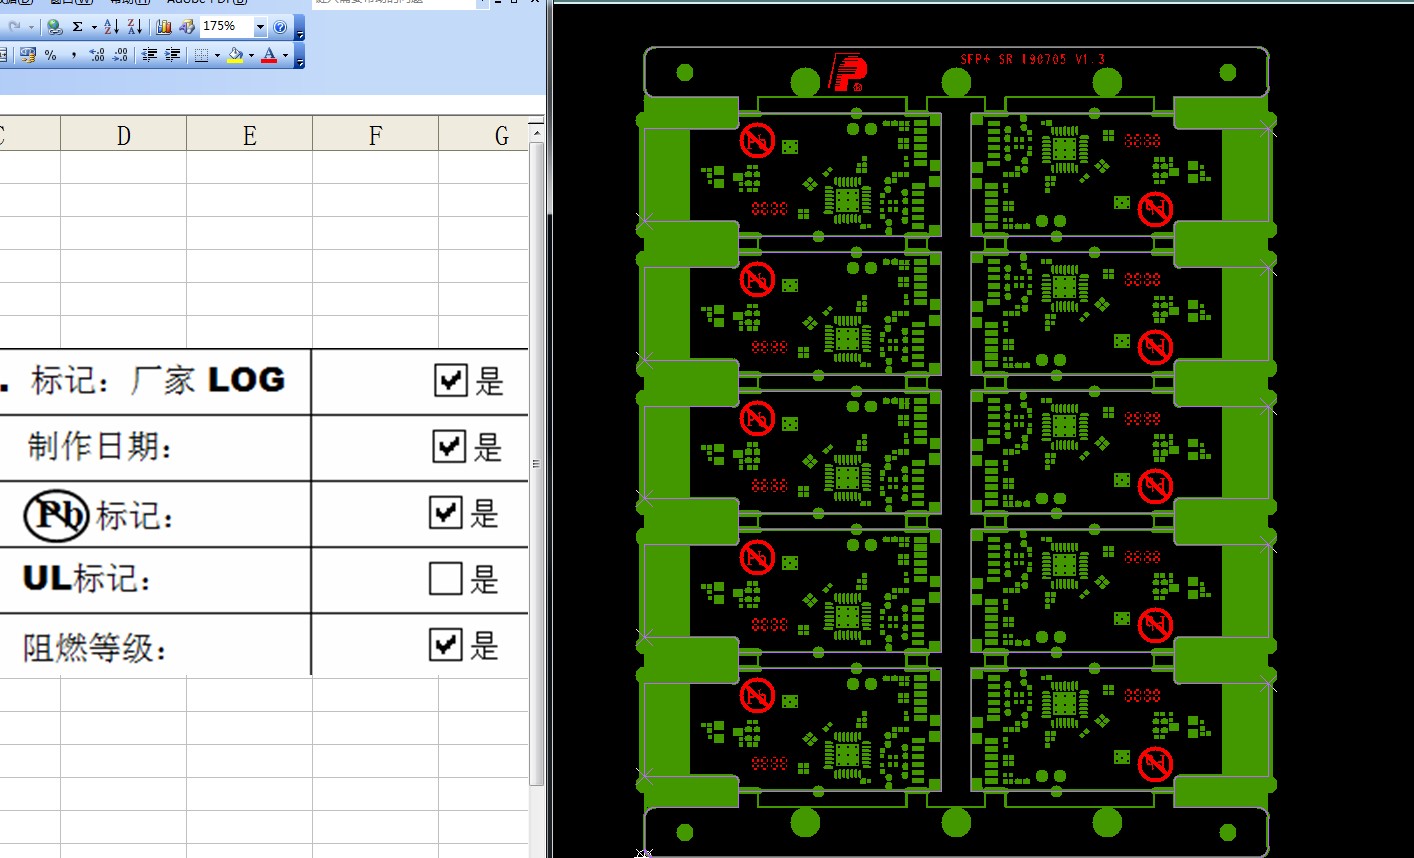Uncheck the 阻燃等级 是 checkbox
This screenshot has height=858, width=1414.
[x=445, y=644]
